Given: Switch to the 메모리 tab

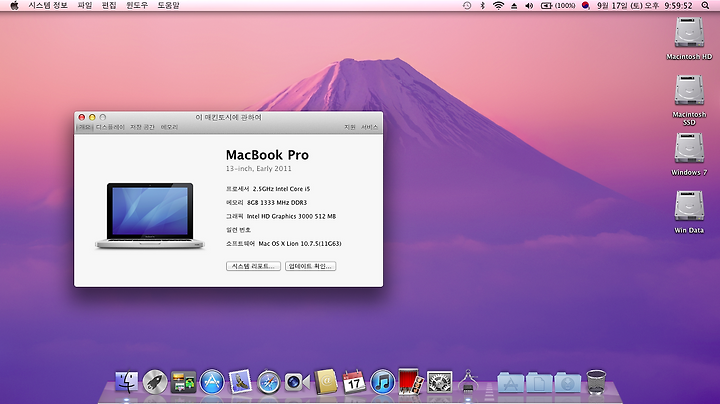Looking at the screenshot, I should tap(169, 127).
